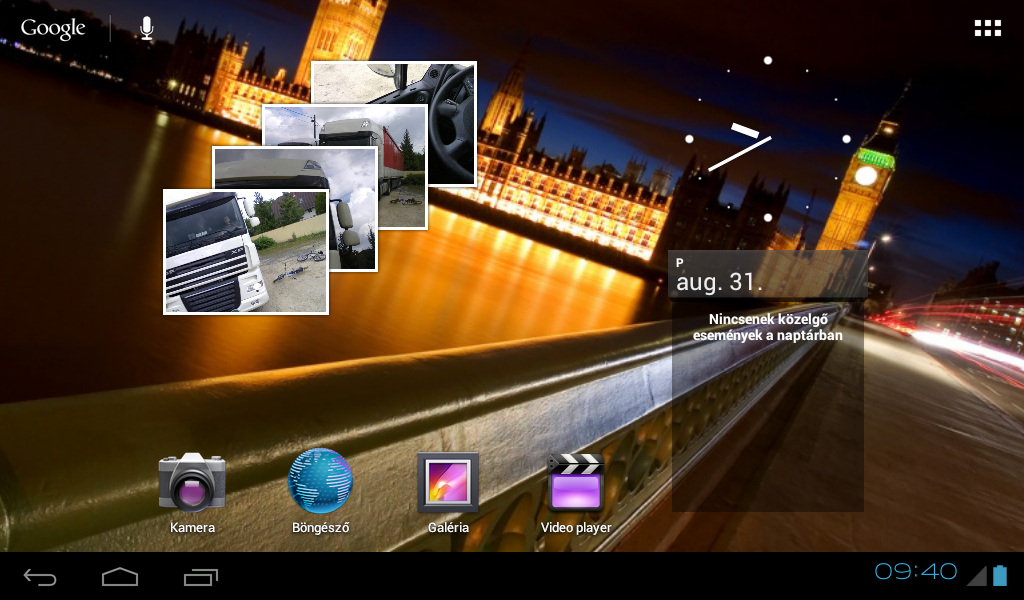Check the battery status icon
The height and width of the screenshot is (600, 1024).
pyautogui.click(x=1000, y=575)
